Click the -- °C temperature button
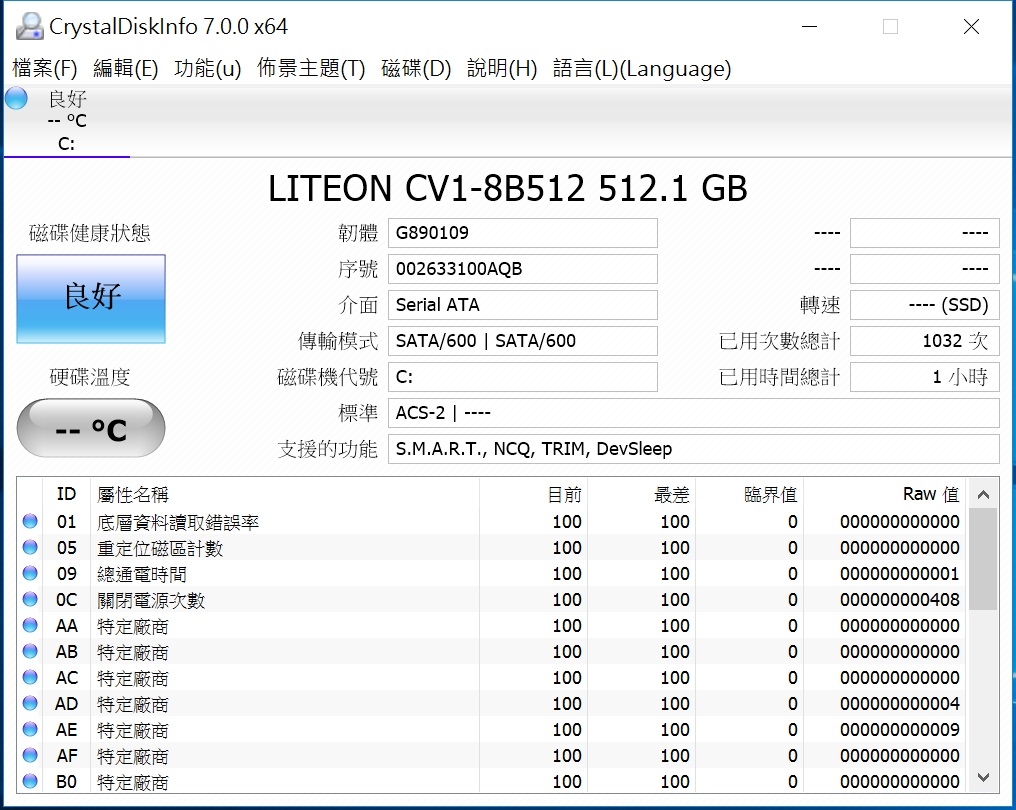This screenshot has width=1016, height=810. [91, 428]
